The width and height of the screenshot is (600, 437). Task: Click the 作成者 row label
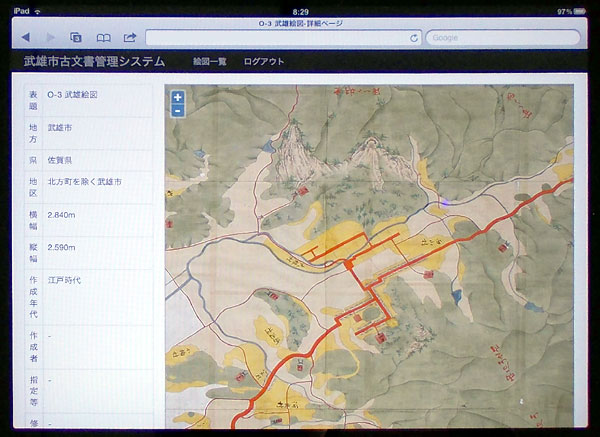pyautogui.click(x=33, y=347)
